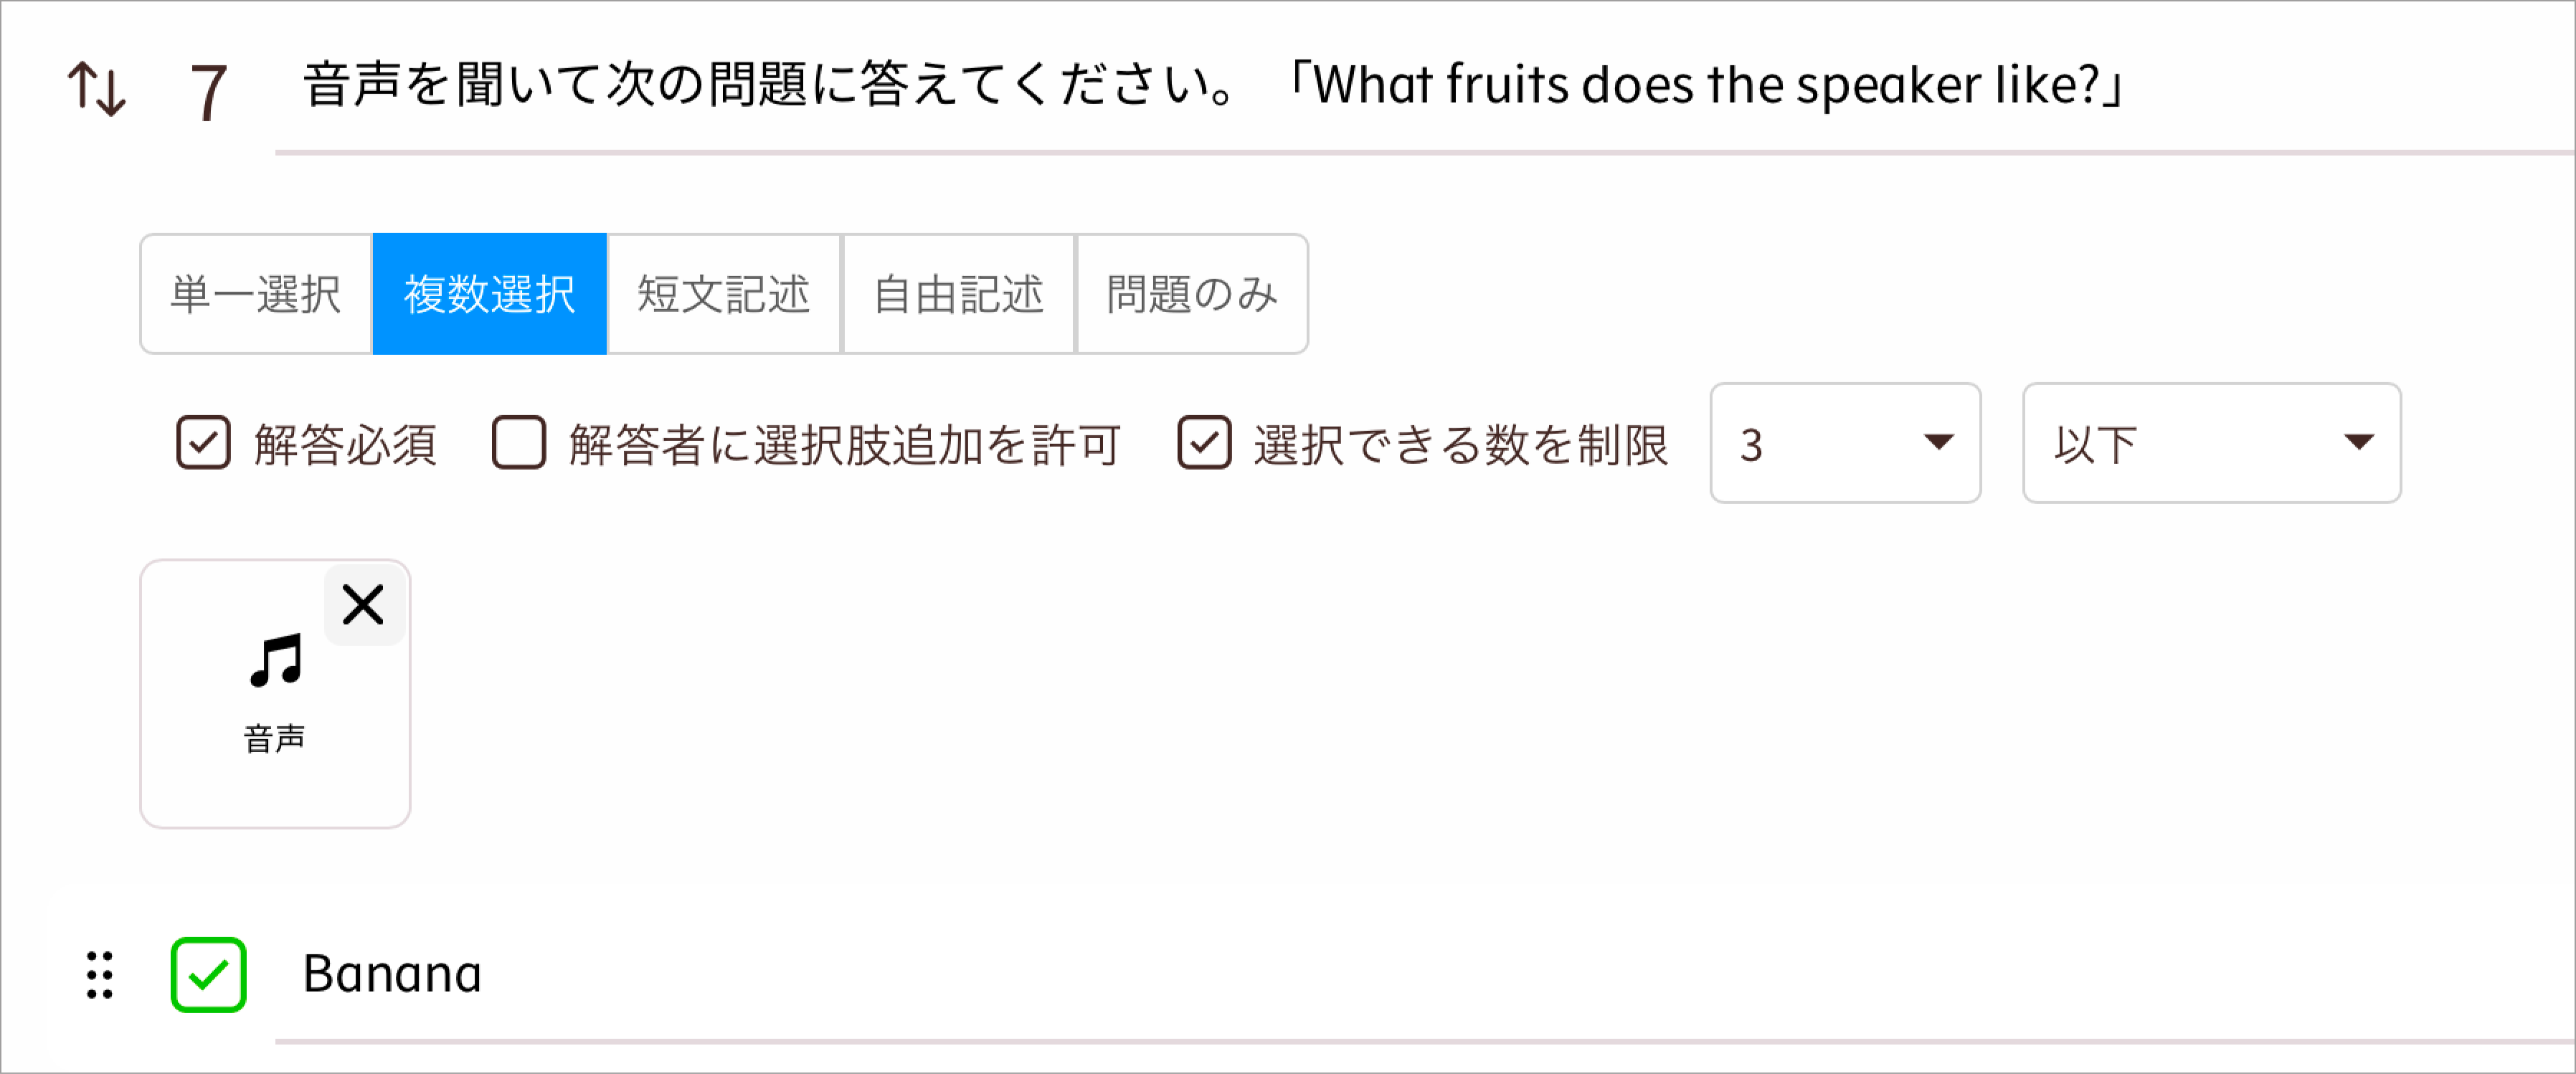Viewport: 2576px width, 1074px height.
Task: Uncheck the 解答必須 checkbox
Action: (x=203, y=443)
